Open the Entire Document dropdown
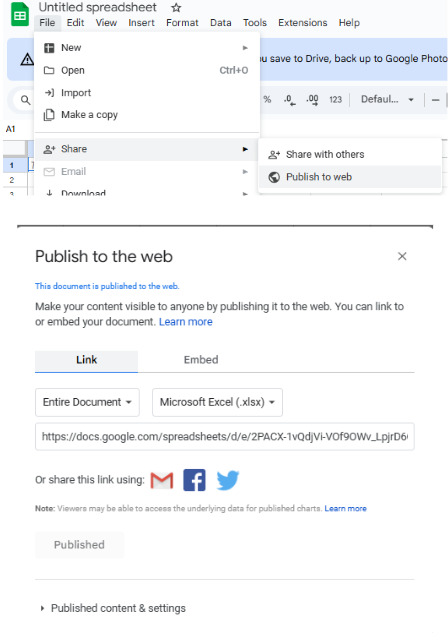Screen dimensions: 448x635 [x=87, y=402]
